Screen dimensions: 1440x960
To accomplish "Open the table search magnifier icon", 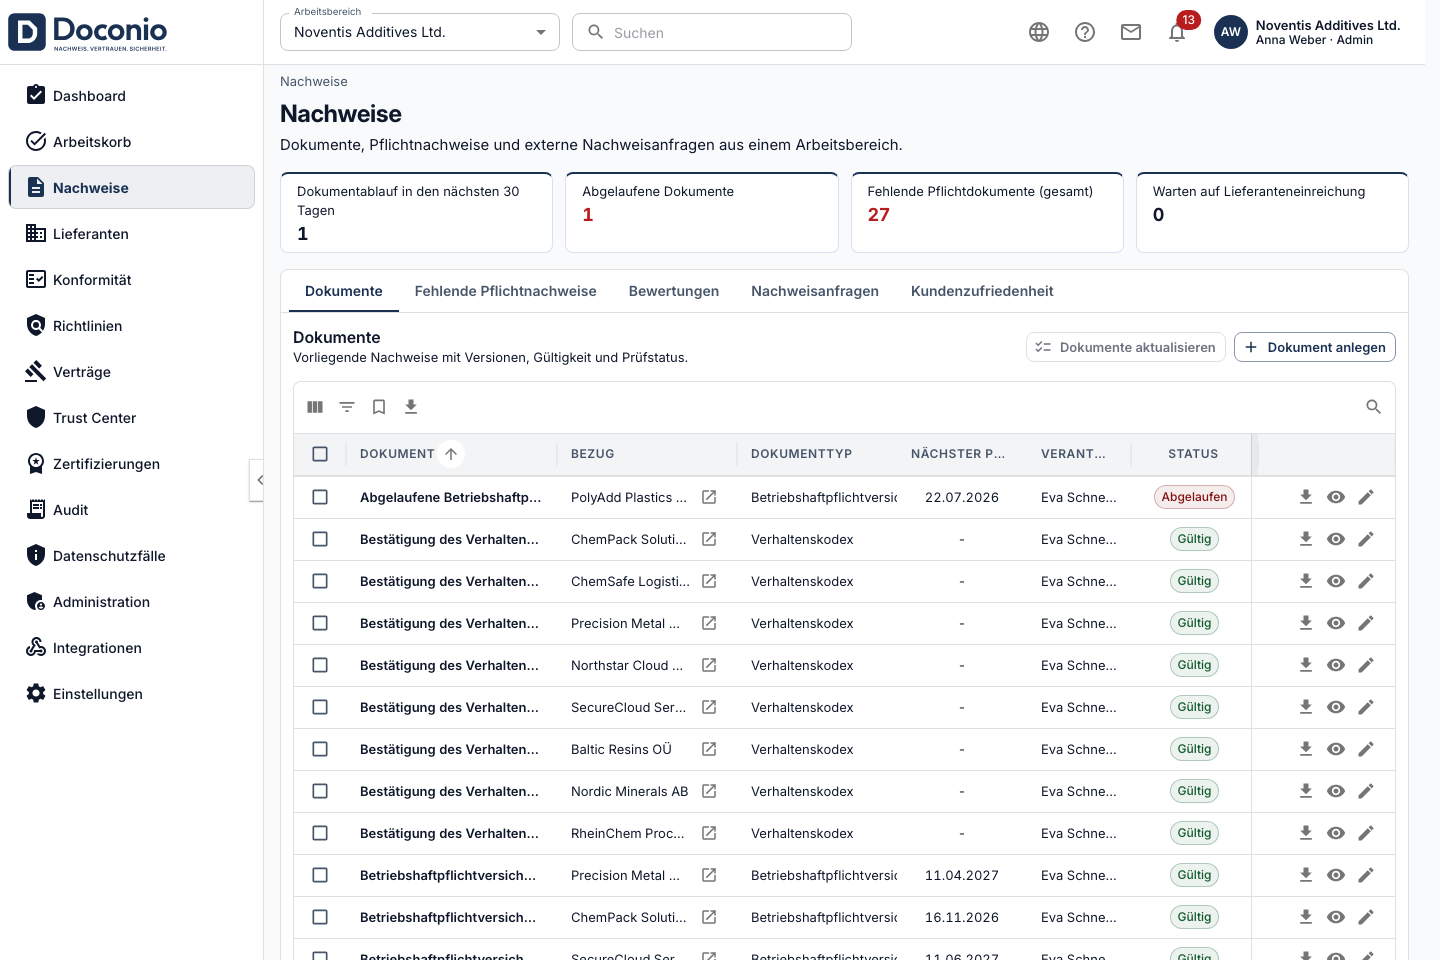I will (1373, 407).
